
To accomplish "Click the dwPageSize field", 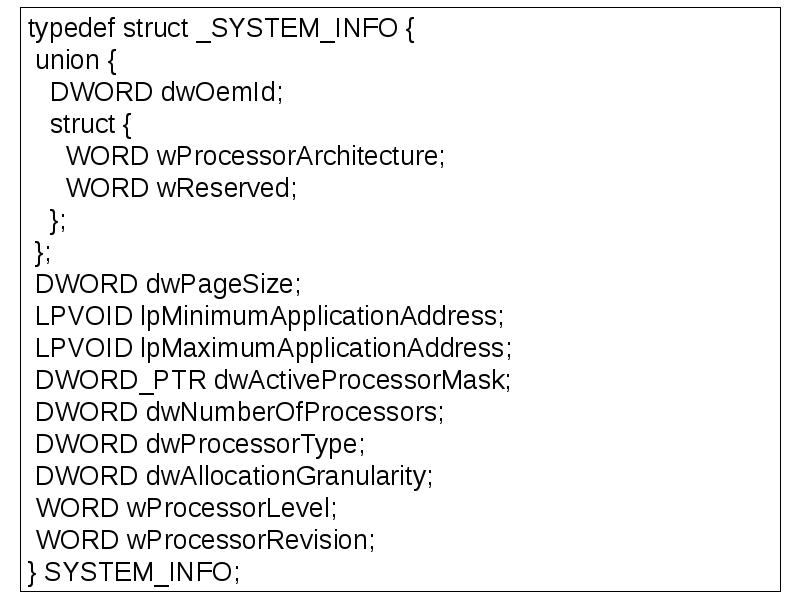I will 222,284.
